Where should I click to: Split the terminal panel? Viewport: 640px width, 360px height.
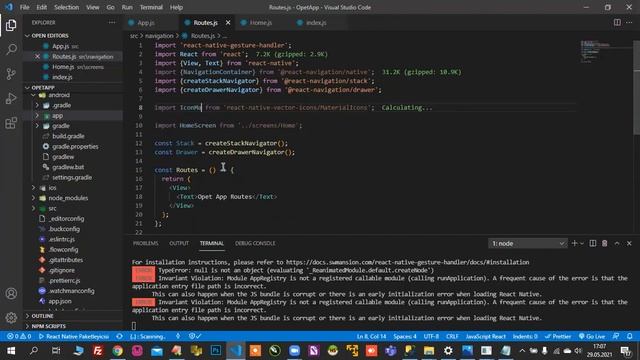[593, 243]
